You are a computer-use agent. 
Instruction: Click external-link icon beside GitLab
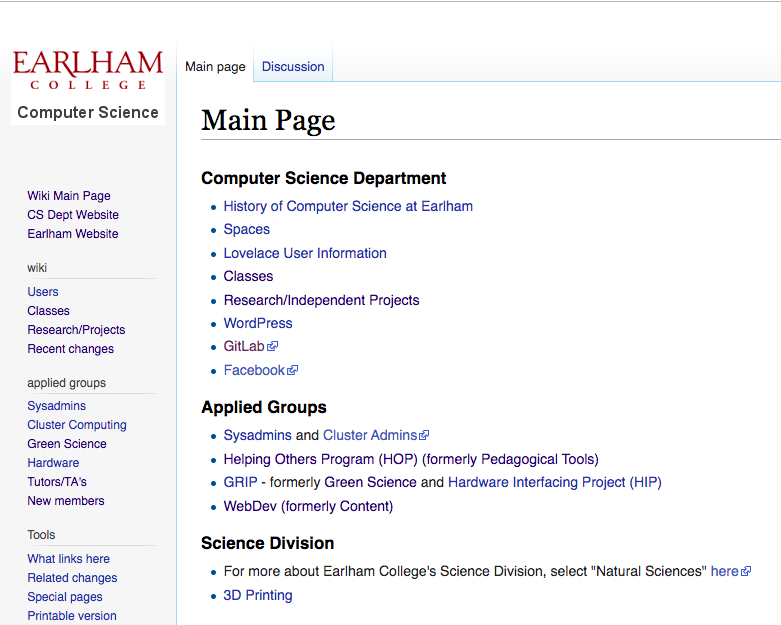click(273, 347)
